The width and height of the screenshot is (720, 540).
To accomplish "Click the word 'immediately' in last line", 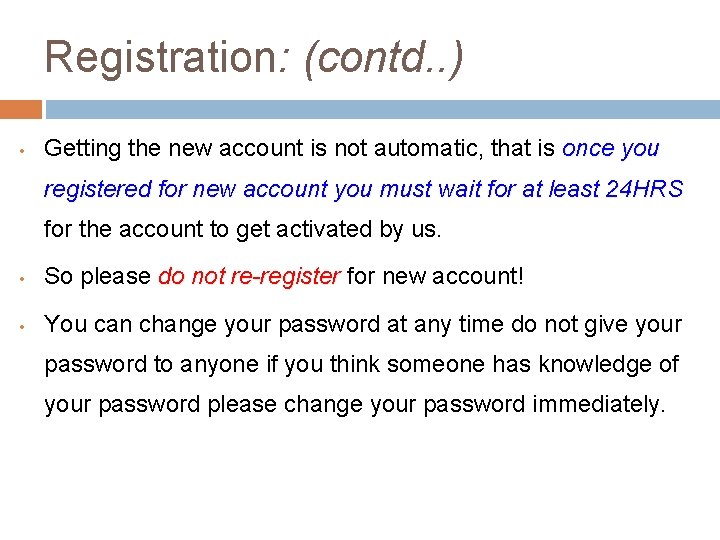I will [596, 405].
